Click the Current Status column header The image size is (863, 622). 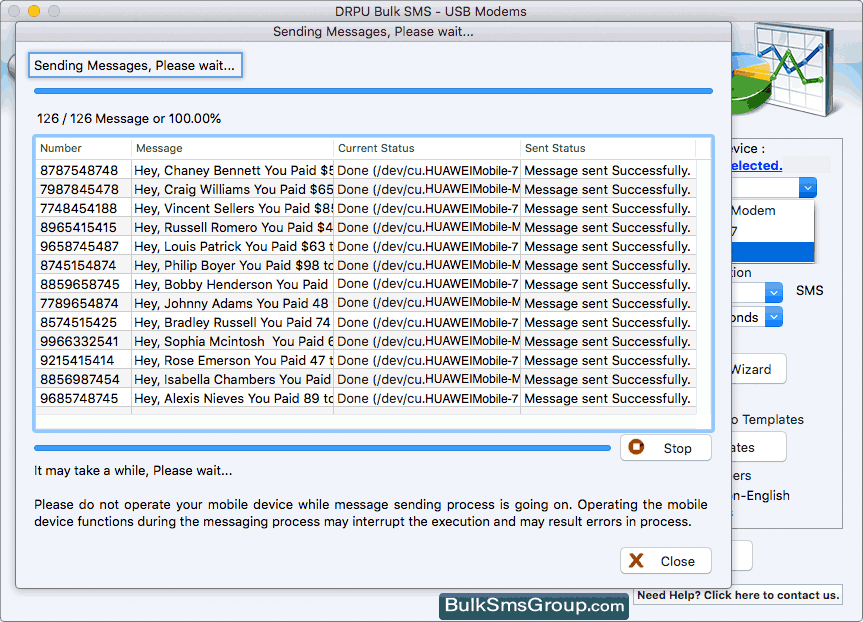pos(427,148)
